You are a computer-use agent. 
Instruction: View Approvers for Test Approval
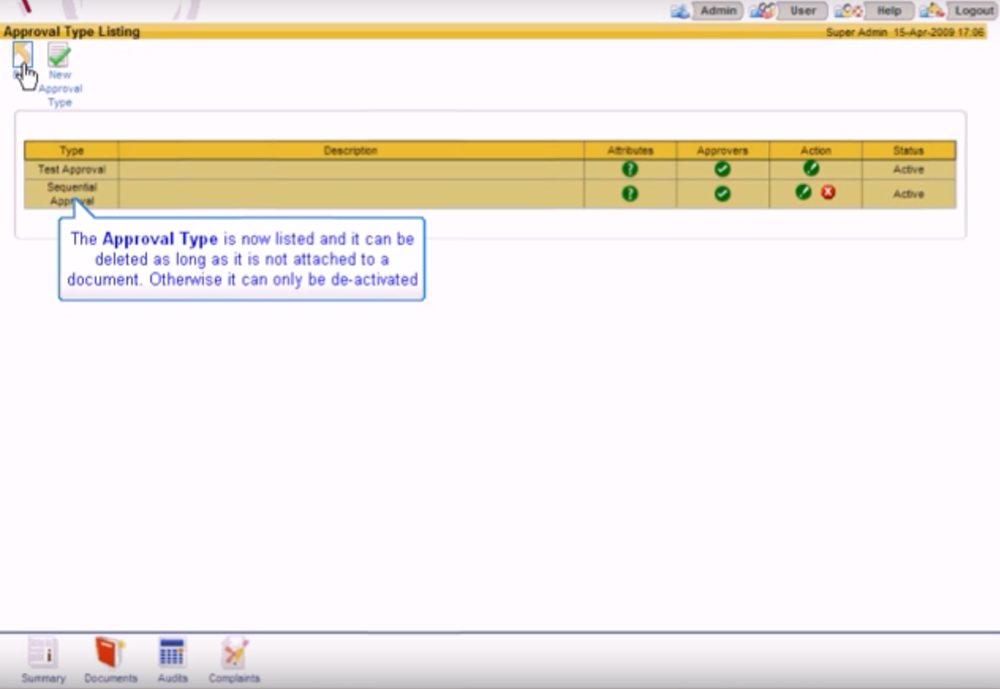click(x=722, y=169)
